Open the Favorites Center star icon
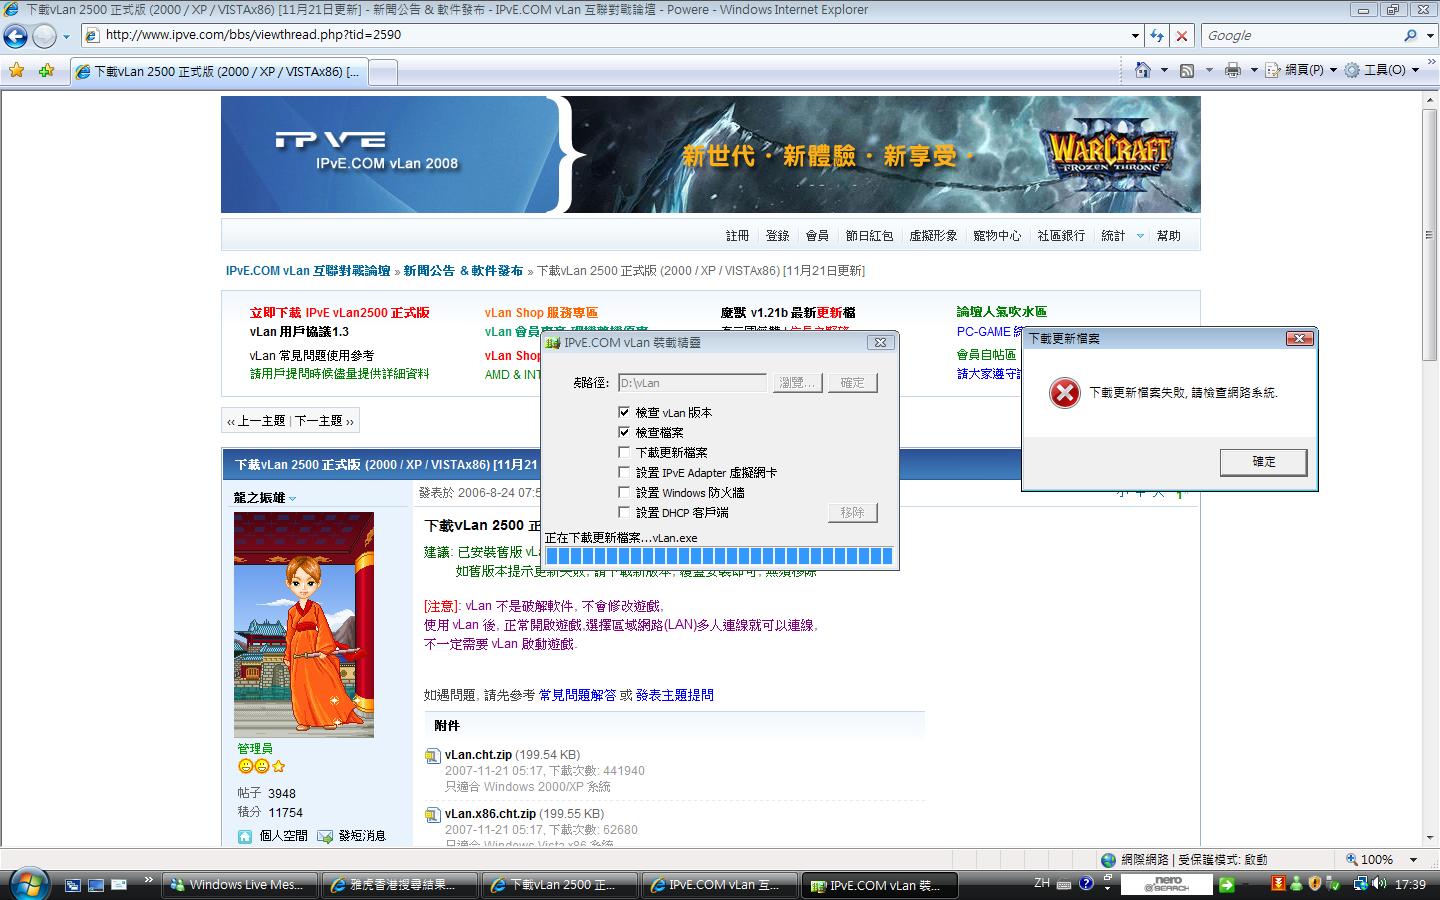Image resolution: width=1440 pixels, height=900 pixels. click(16, 70)
